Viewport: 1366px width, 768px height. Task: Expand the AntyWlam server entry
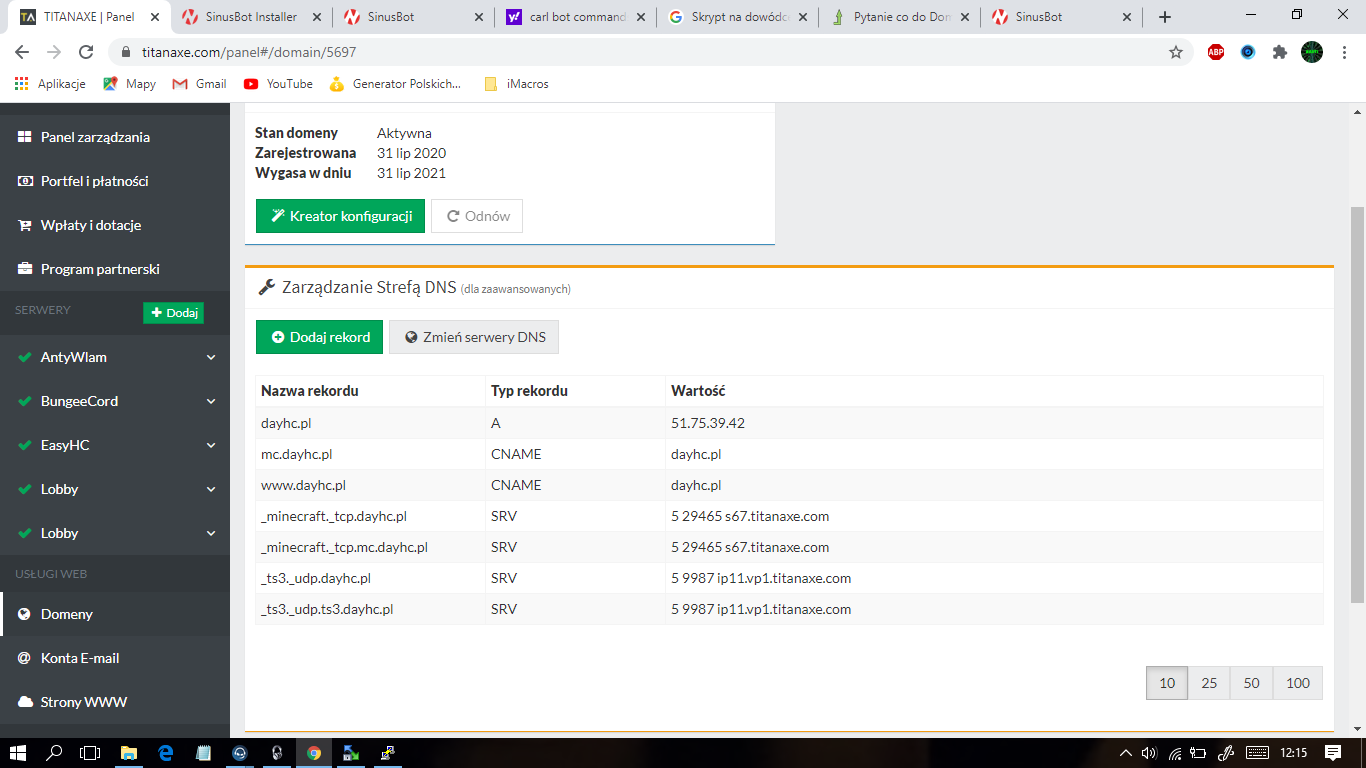coord(211,357)
